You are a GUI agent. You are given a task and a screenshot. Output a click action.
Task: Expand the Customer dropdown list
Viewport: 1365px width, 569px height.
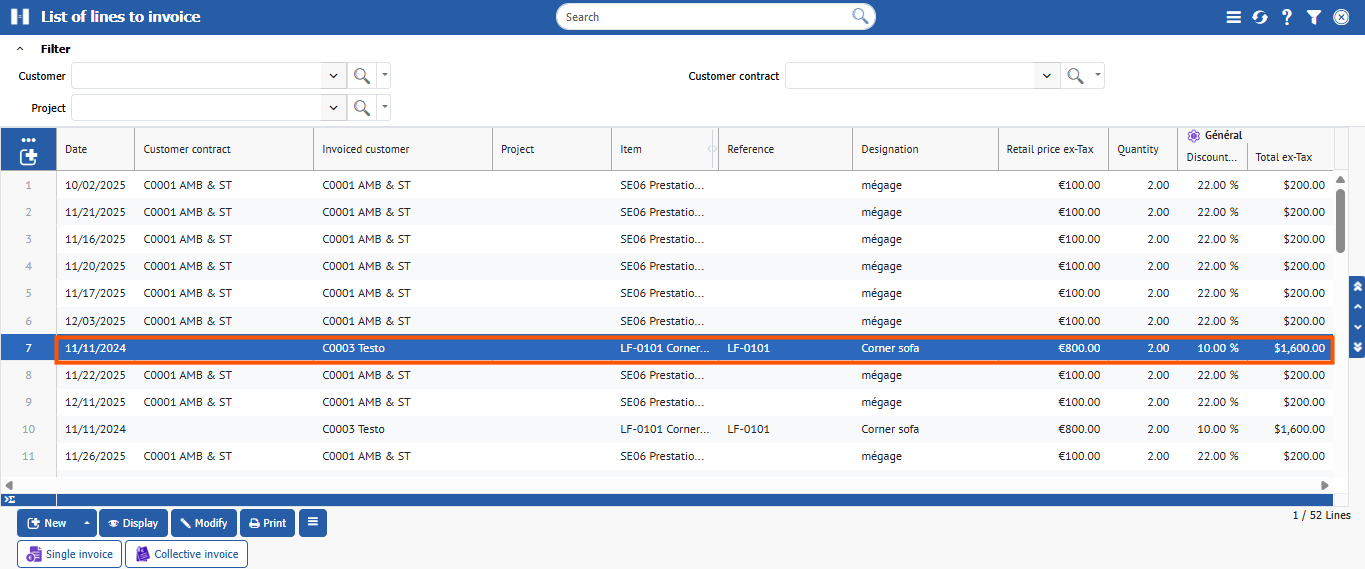334,76
